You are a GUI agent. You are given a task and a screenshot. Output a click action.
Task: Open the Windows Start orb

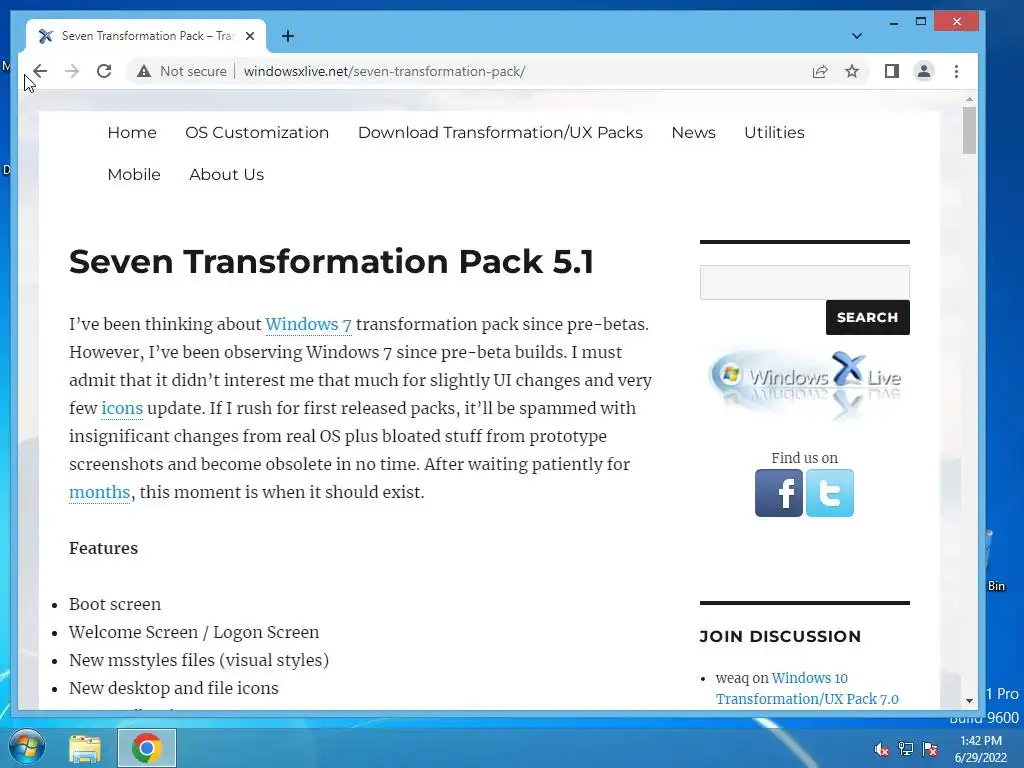[26, 748]
